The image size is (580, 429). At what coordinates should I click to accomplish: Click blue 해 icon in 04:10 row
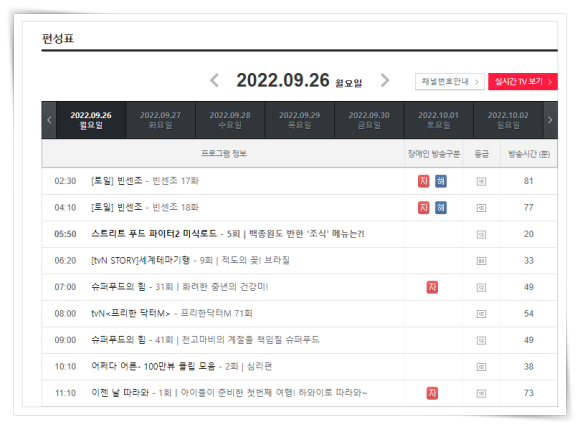click(441, 207)
